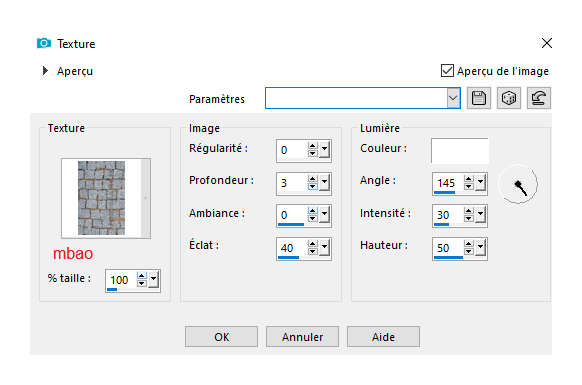582x385 pixels.
Task: Click inside the Hauteur value field
Action: click(x=448, y=248)
